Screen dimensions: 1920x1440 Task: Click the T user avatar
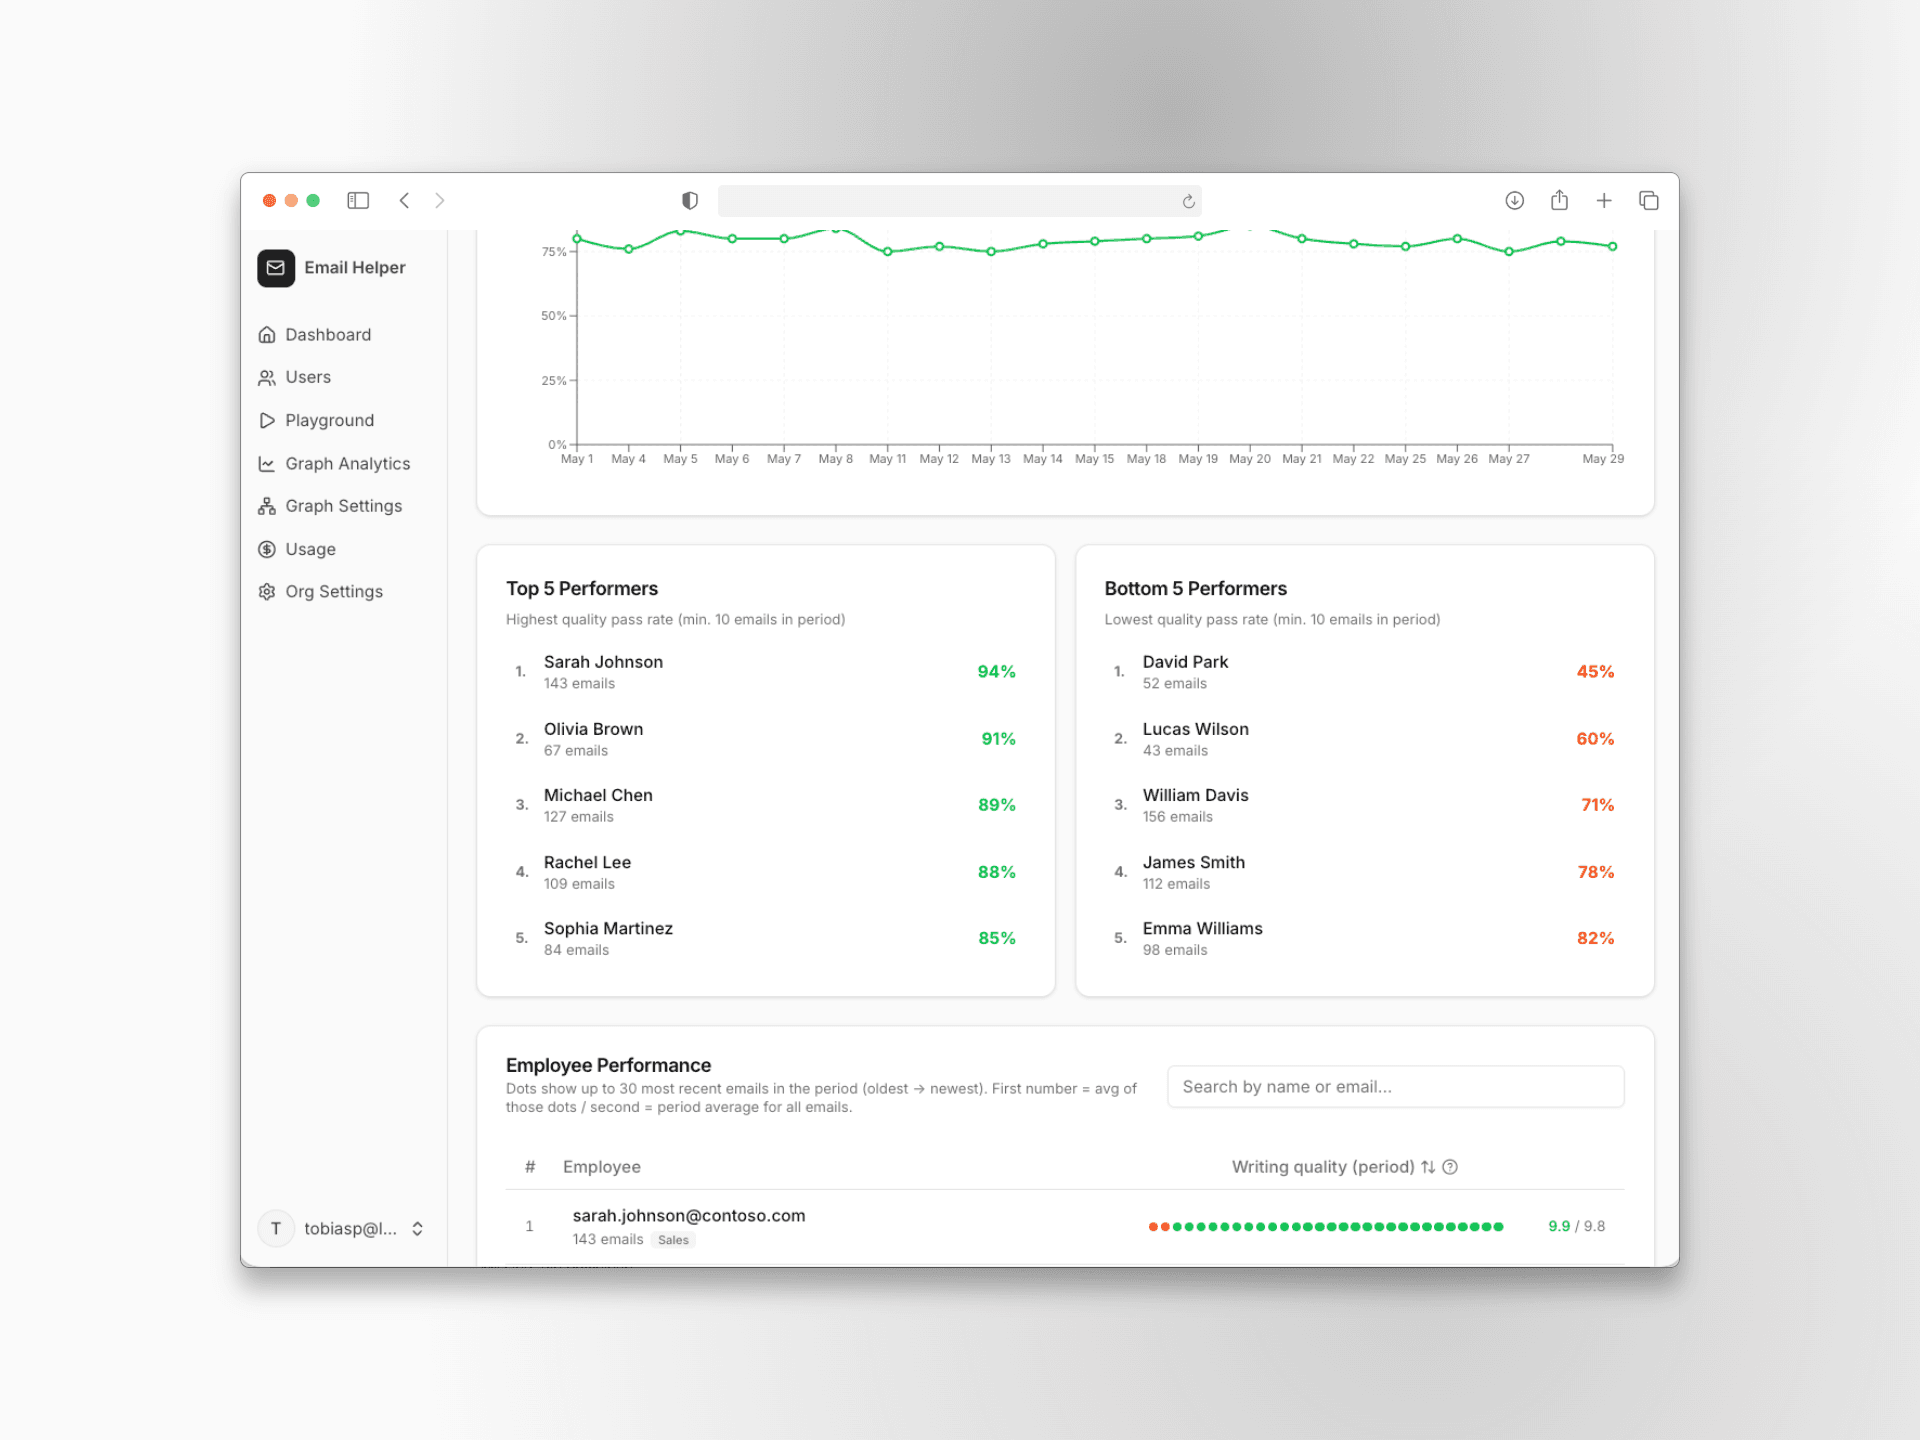point(276,1229)
